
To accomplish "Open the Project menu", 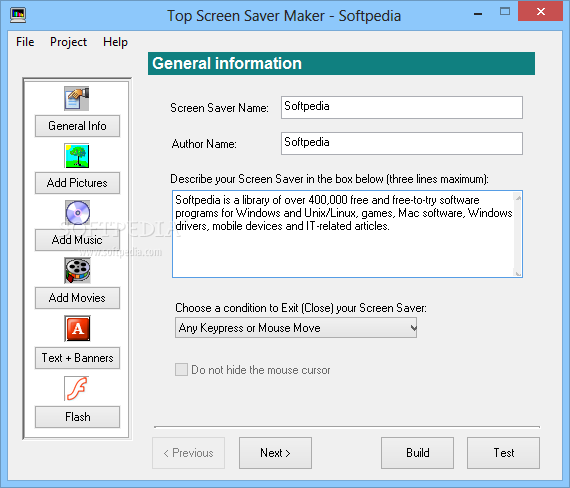I will click(68, 42).
